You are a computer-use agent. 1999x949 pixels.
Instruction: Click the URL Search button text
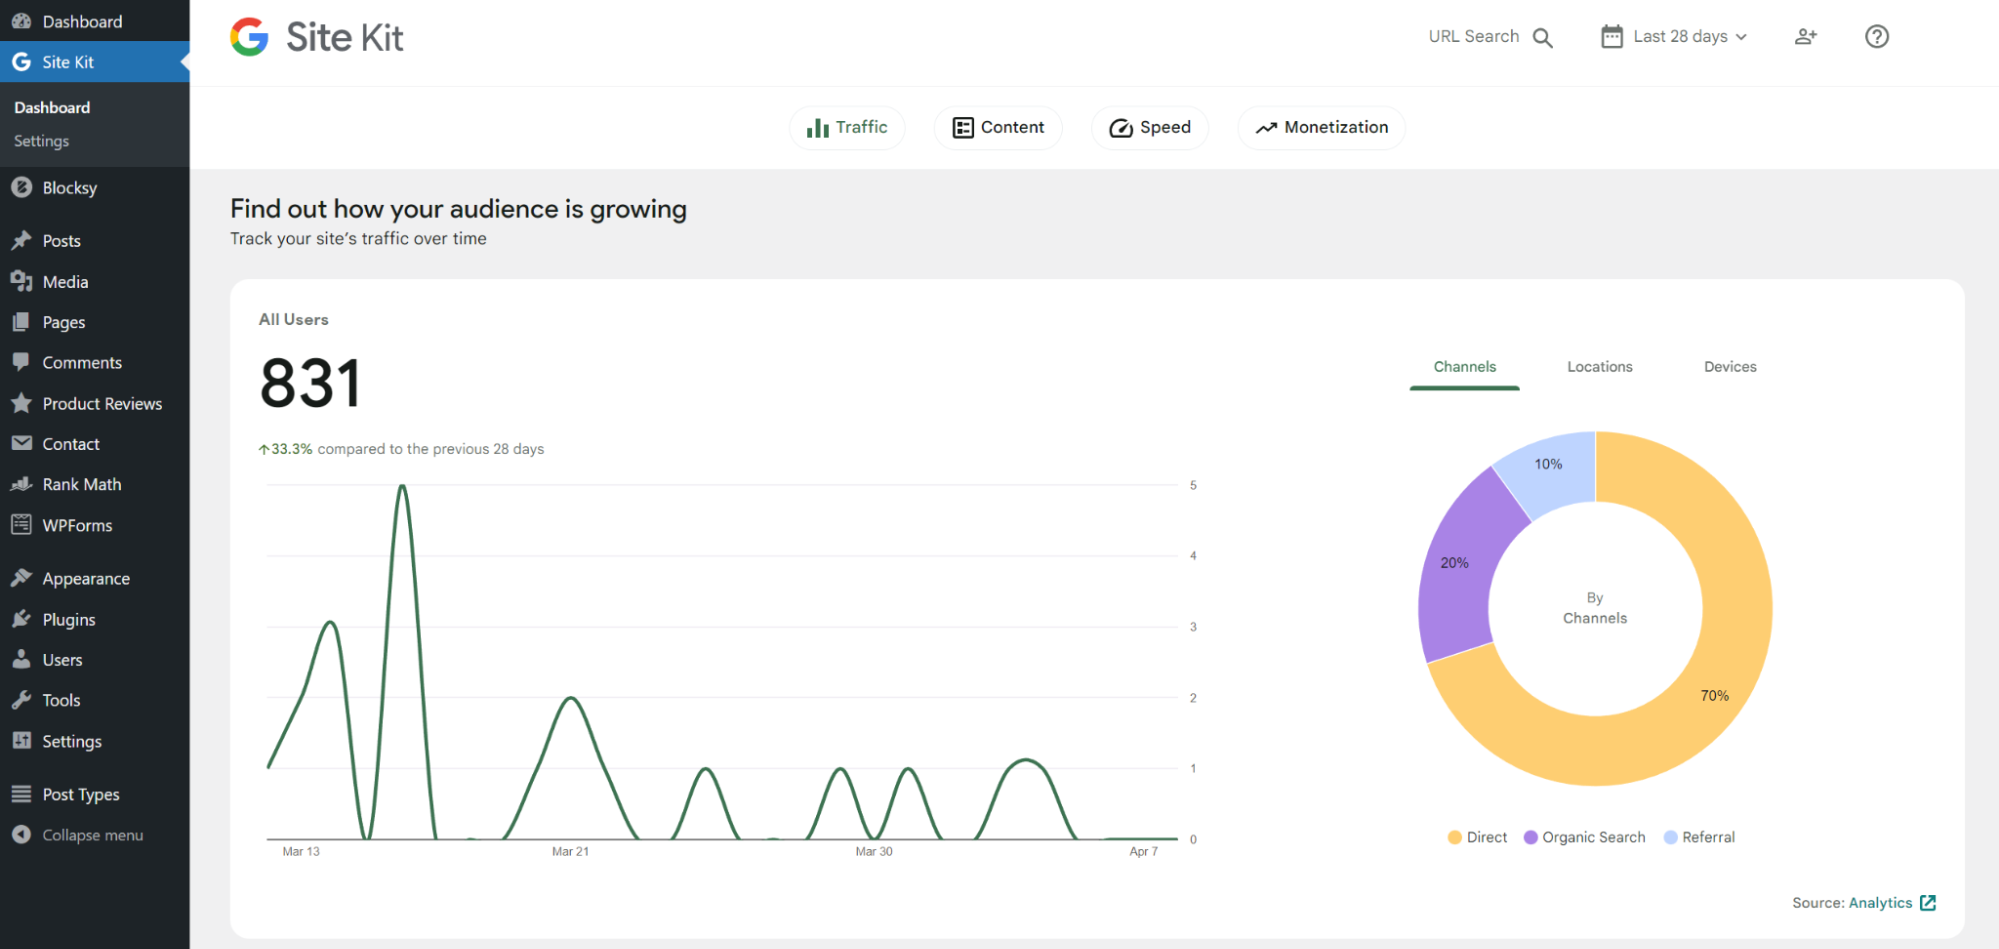point(1473,37)
